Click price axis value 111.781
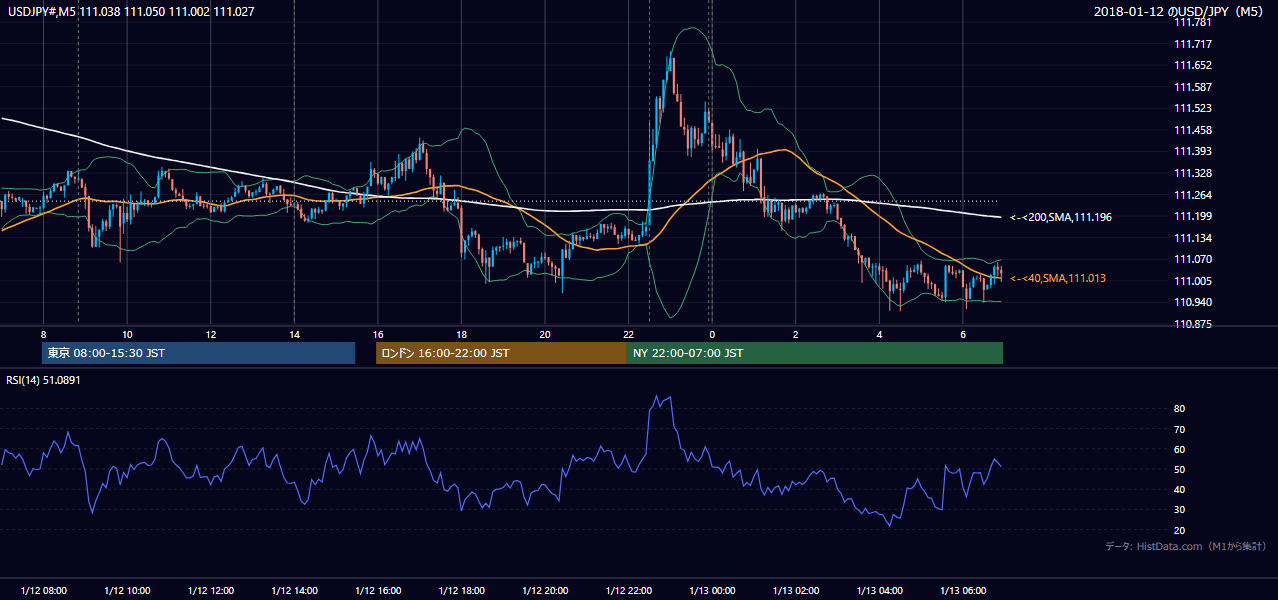 click(1192, 22)
